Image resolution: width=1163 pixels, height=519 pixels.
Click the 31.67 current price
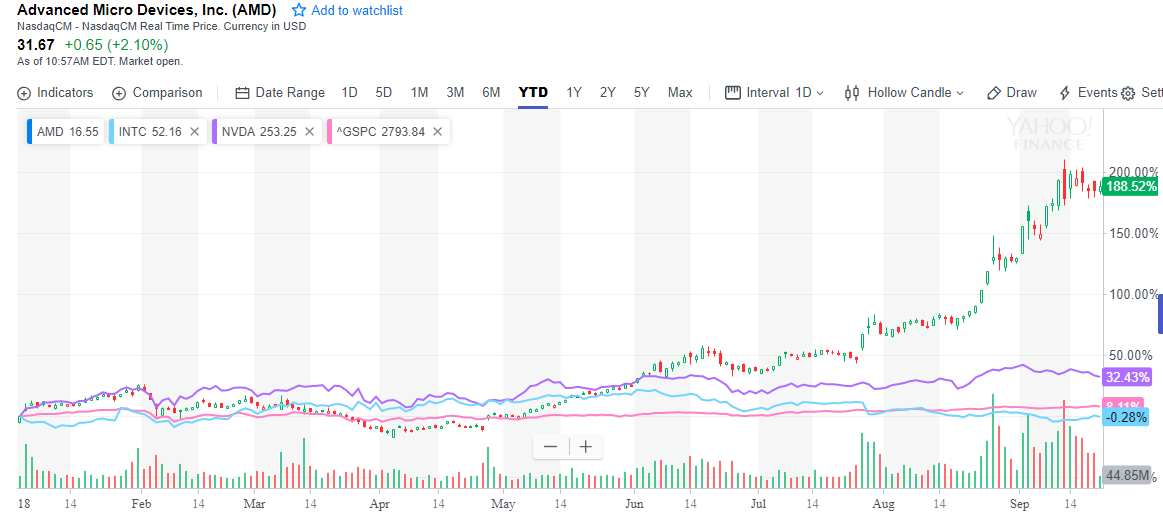point(36,45)
